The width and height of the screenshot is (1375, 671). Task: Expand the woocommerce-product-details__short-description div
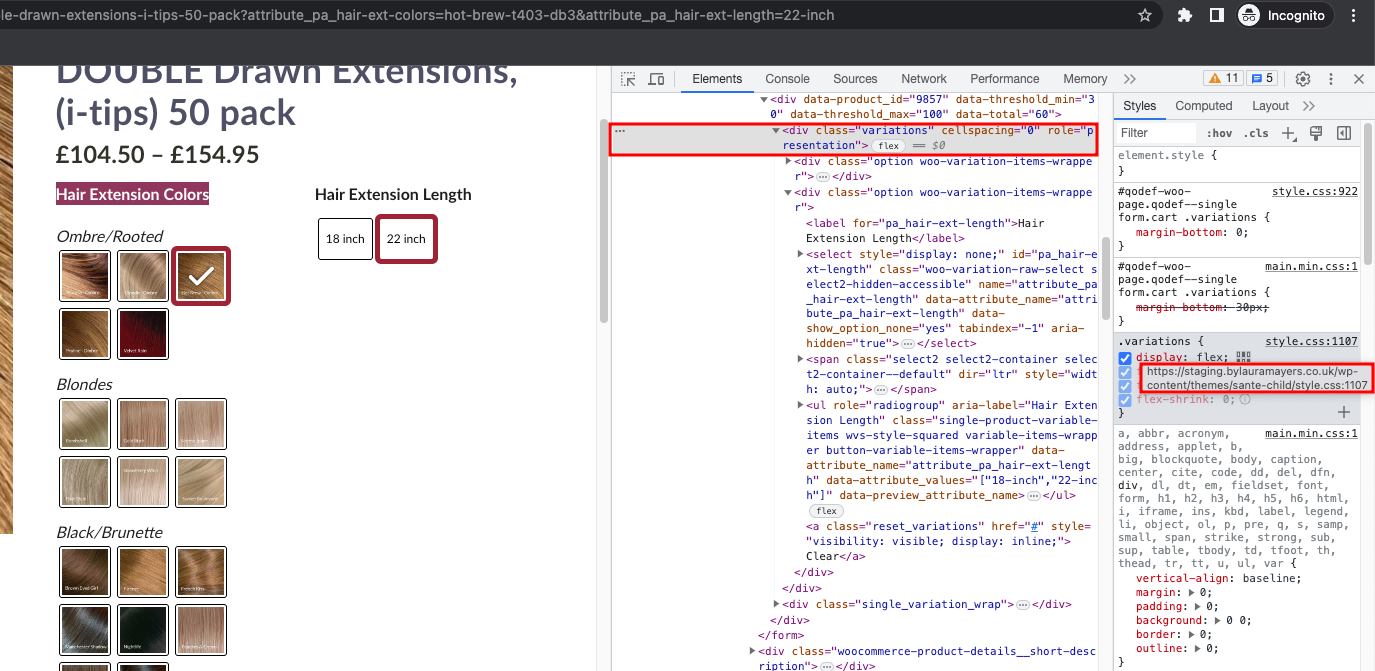(x=752, y=651)
